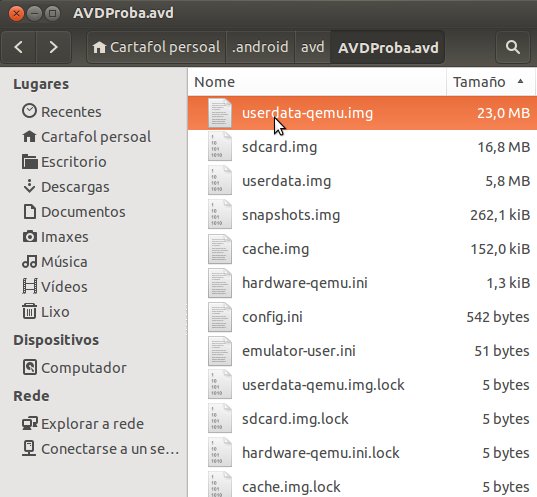Click the binary file icon of sdcard.img
The height and width of the screenshot is (497, 537).
(220, 147)
